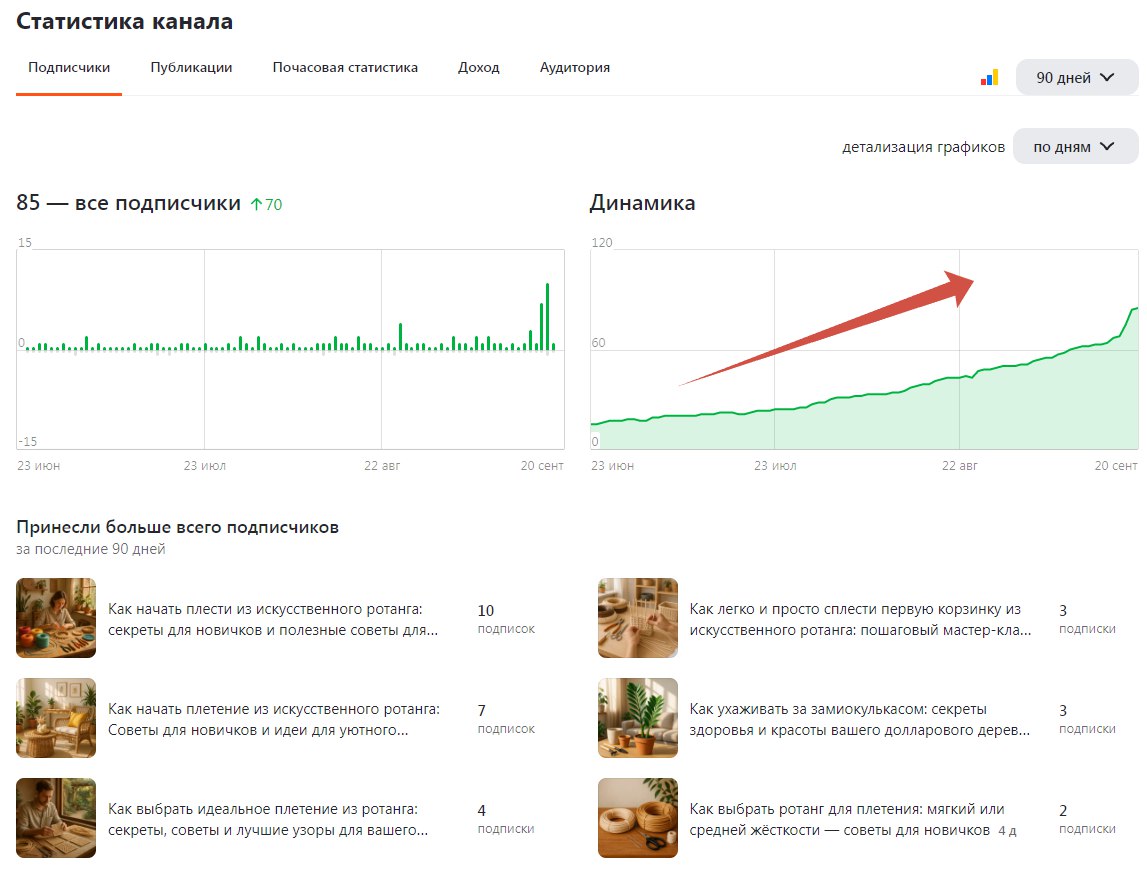Open the 90 дней period dropdown
This screenshot has width=1147, height=882.
[x=1076, y=77]
